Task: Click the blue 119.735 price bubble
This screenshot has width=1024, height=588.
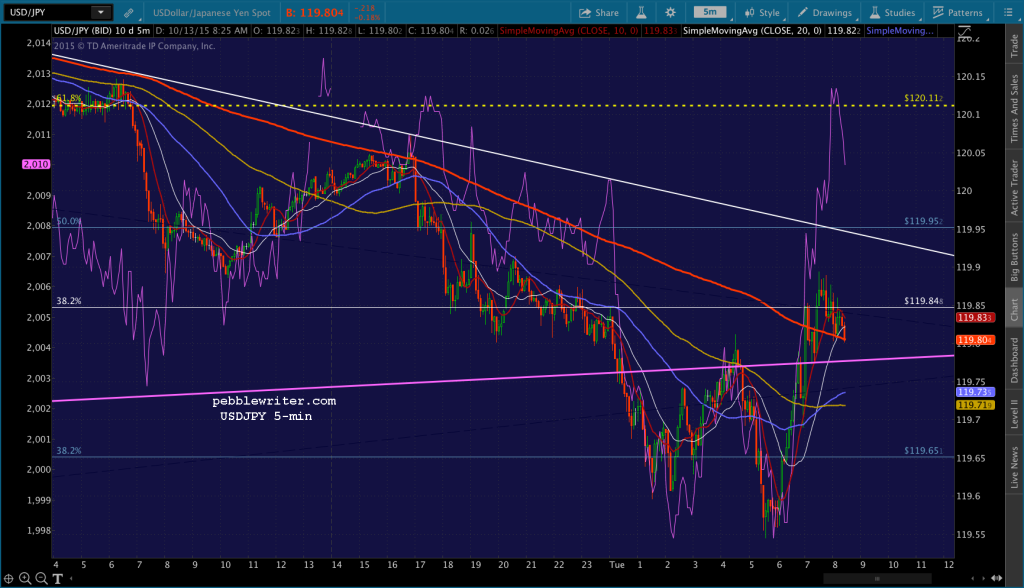Action: click(975, 392)
